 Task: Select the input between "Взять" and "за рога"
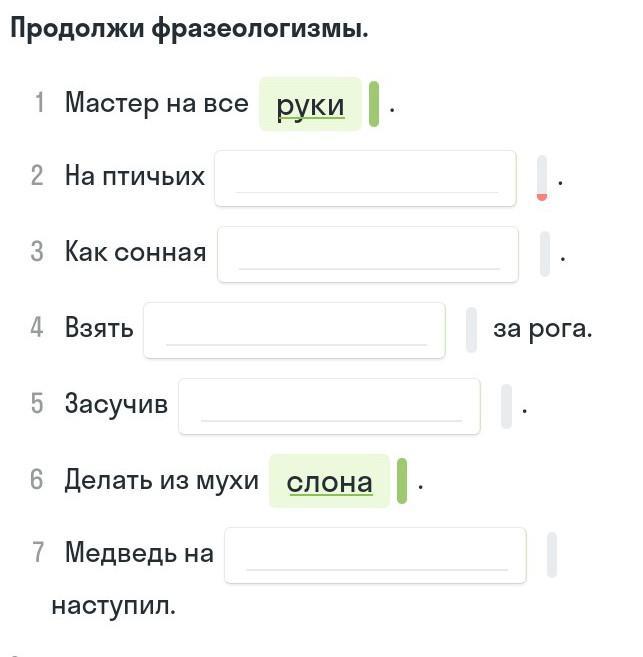294,330
